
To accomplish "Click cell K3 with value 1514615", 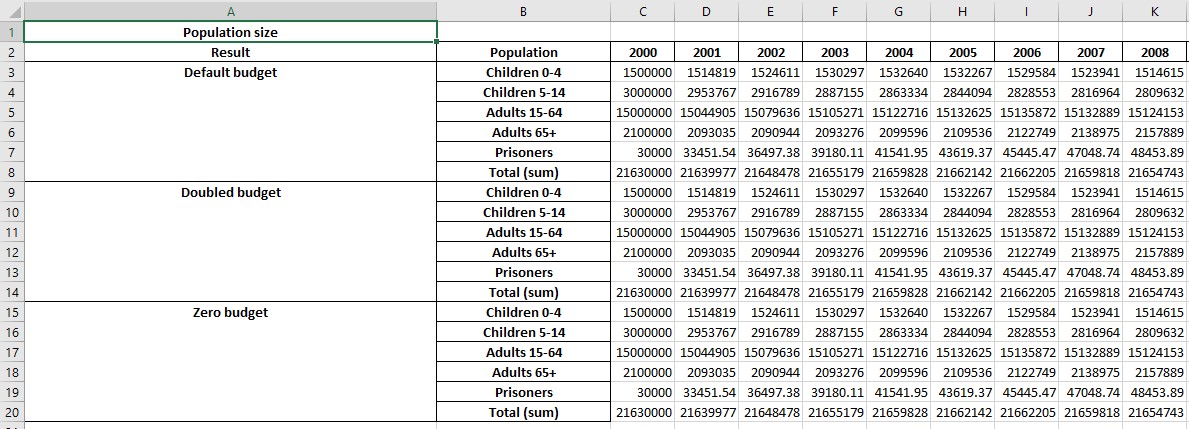I will (1154, 73).
